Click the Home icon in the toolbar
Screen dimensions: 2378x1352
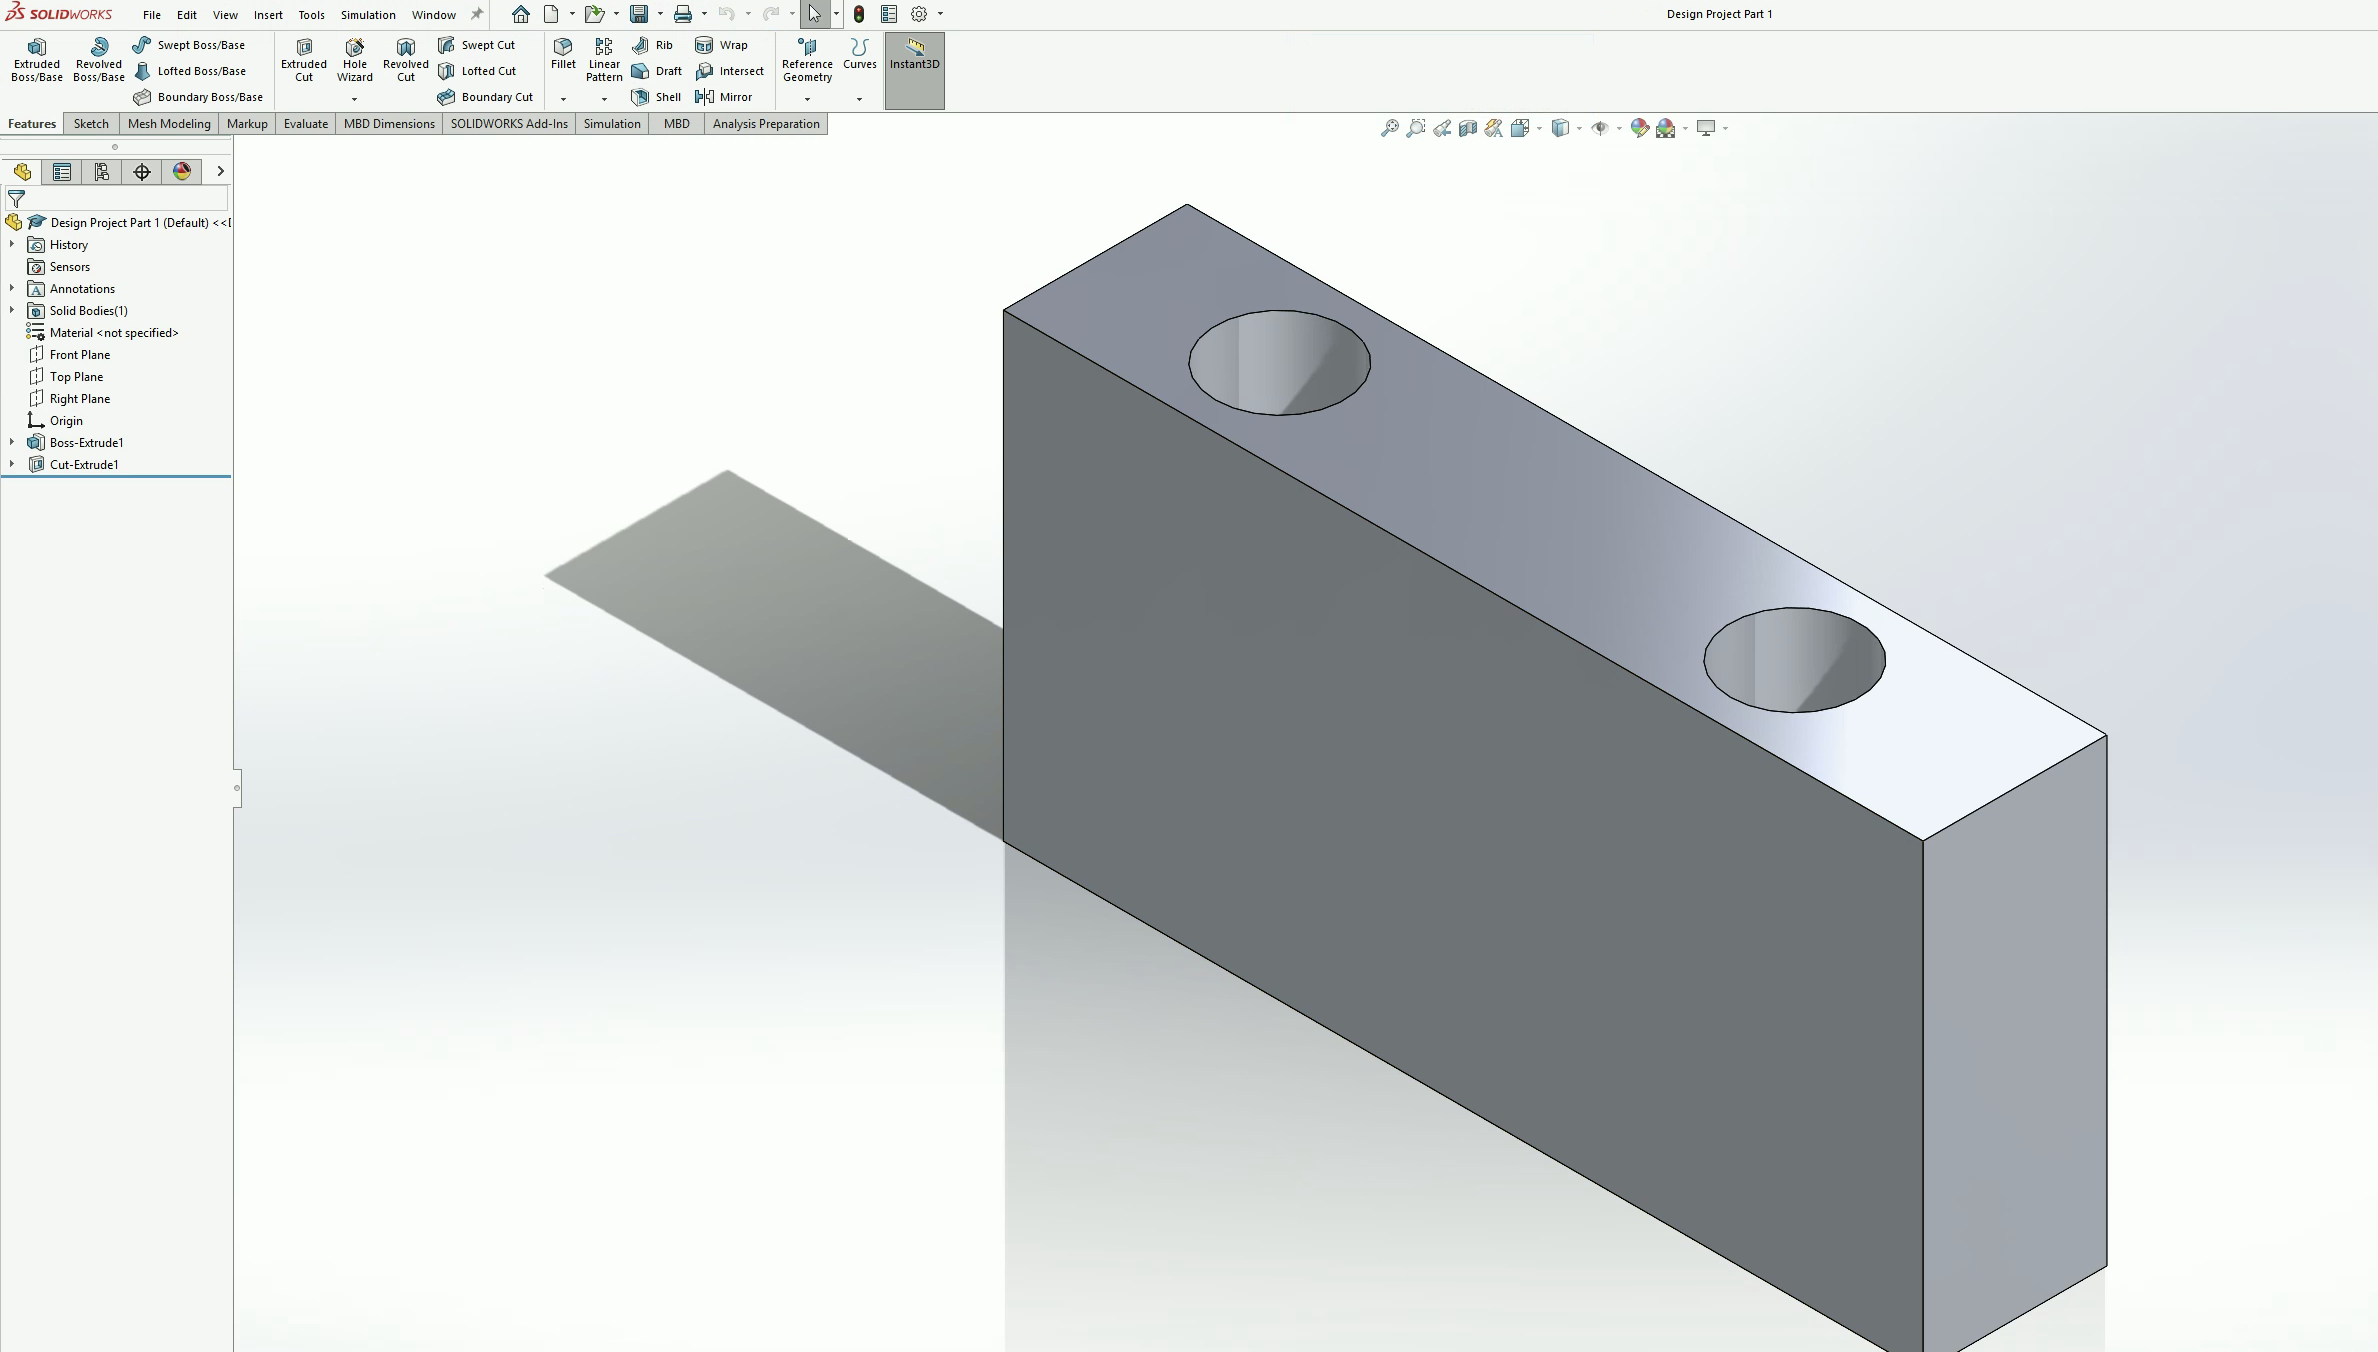tap(521, 14)
